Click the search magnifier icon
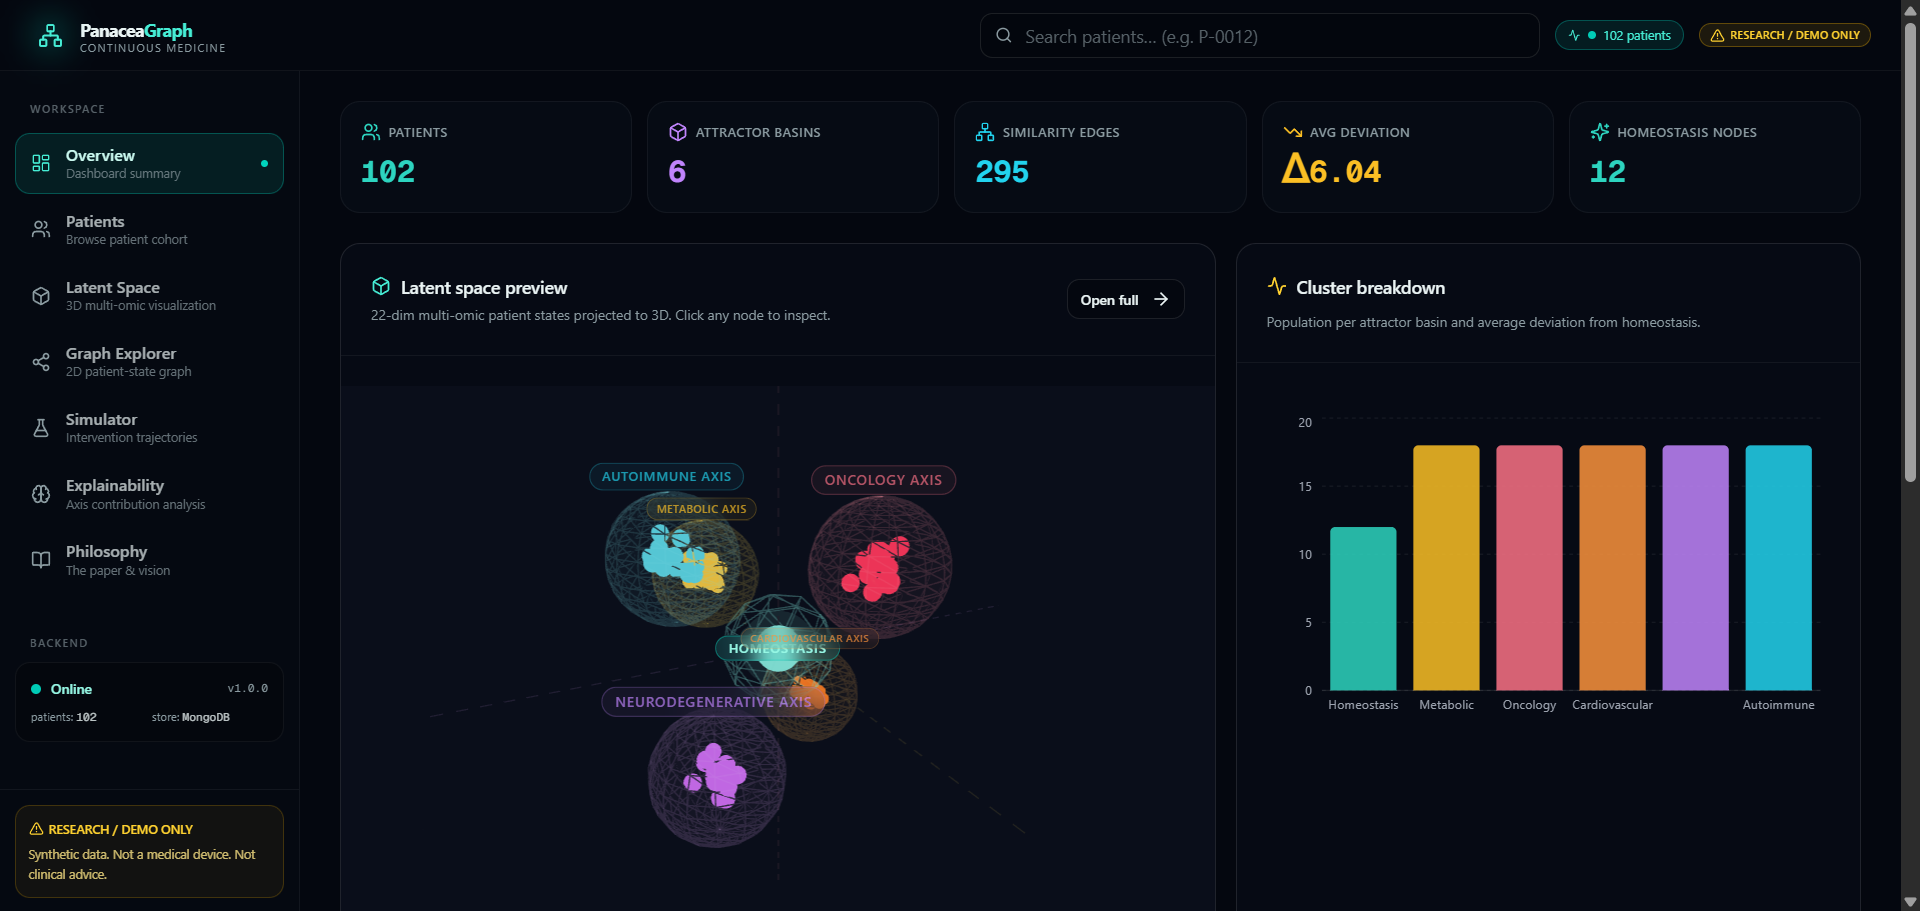1920x911 pixels. 1004,36
